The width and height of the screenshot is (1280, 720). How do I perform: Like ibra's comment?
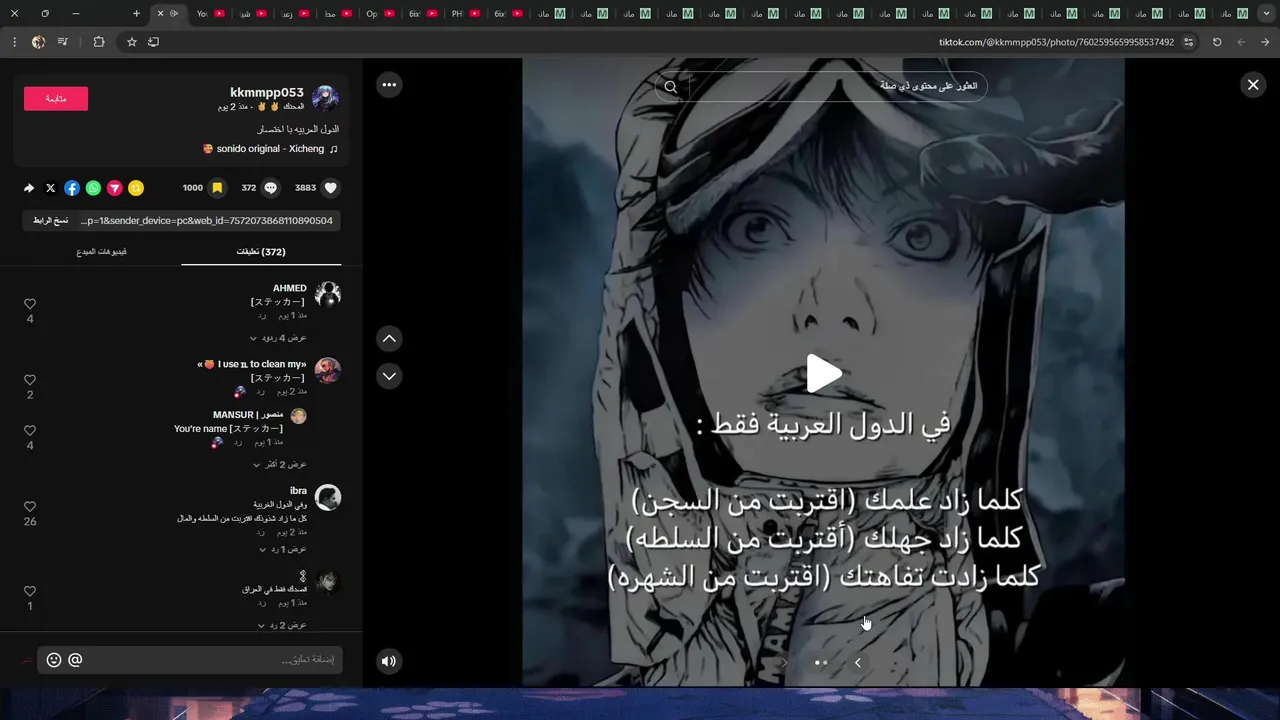click(30, 507)
